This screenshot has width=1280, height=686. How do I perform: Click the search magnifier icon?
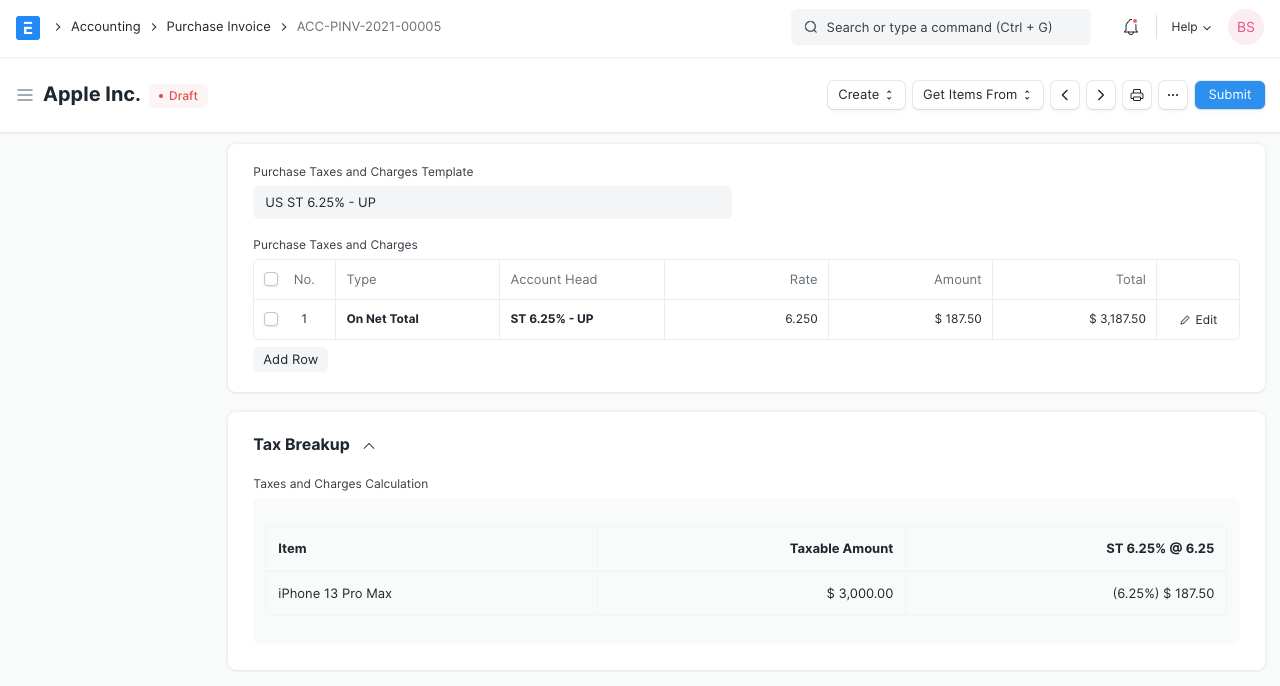pyautogui.click(x=811, y=27)
